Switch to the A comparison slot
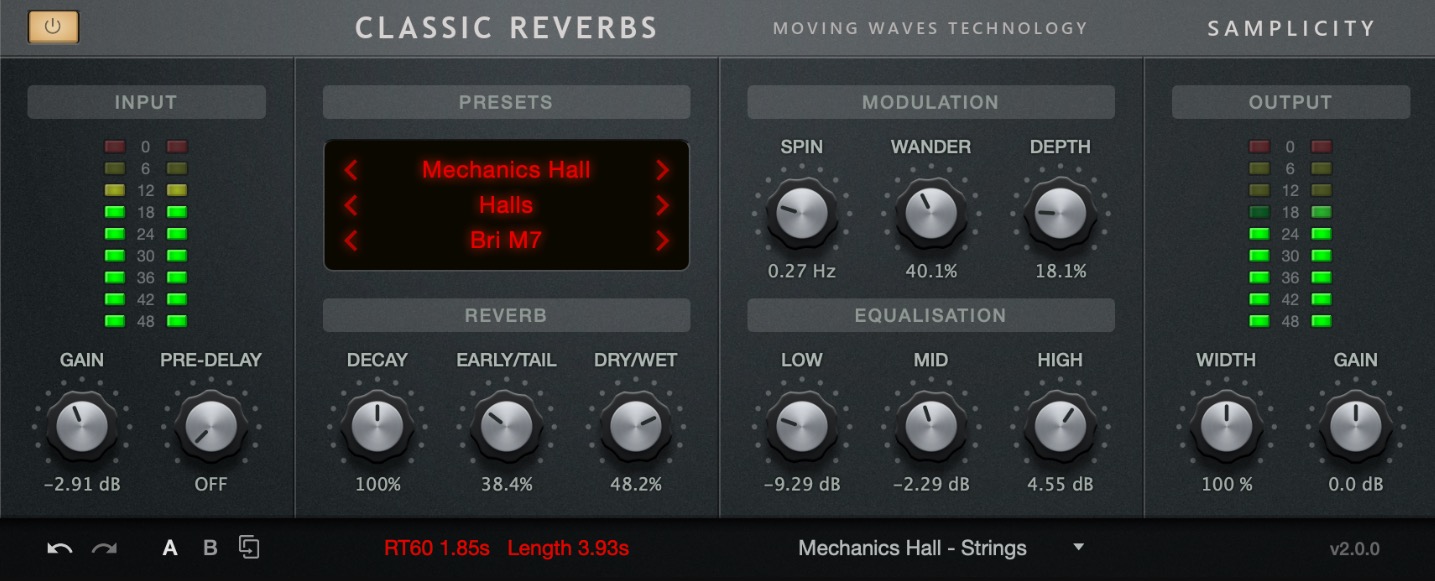 coord(170,548)
